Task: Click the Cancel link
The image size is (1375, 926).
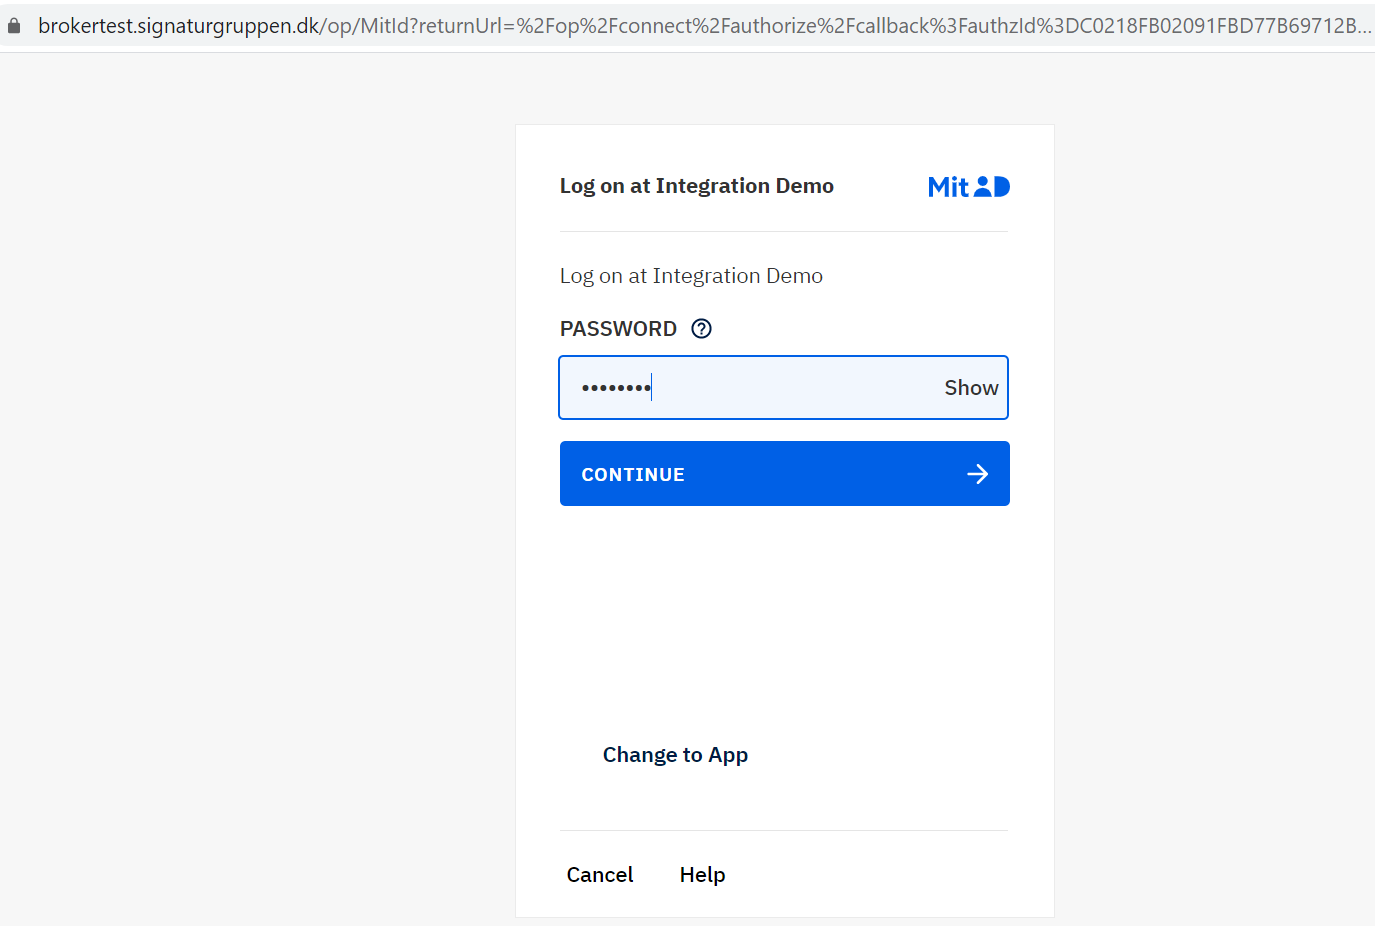Action: (600, 875)
